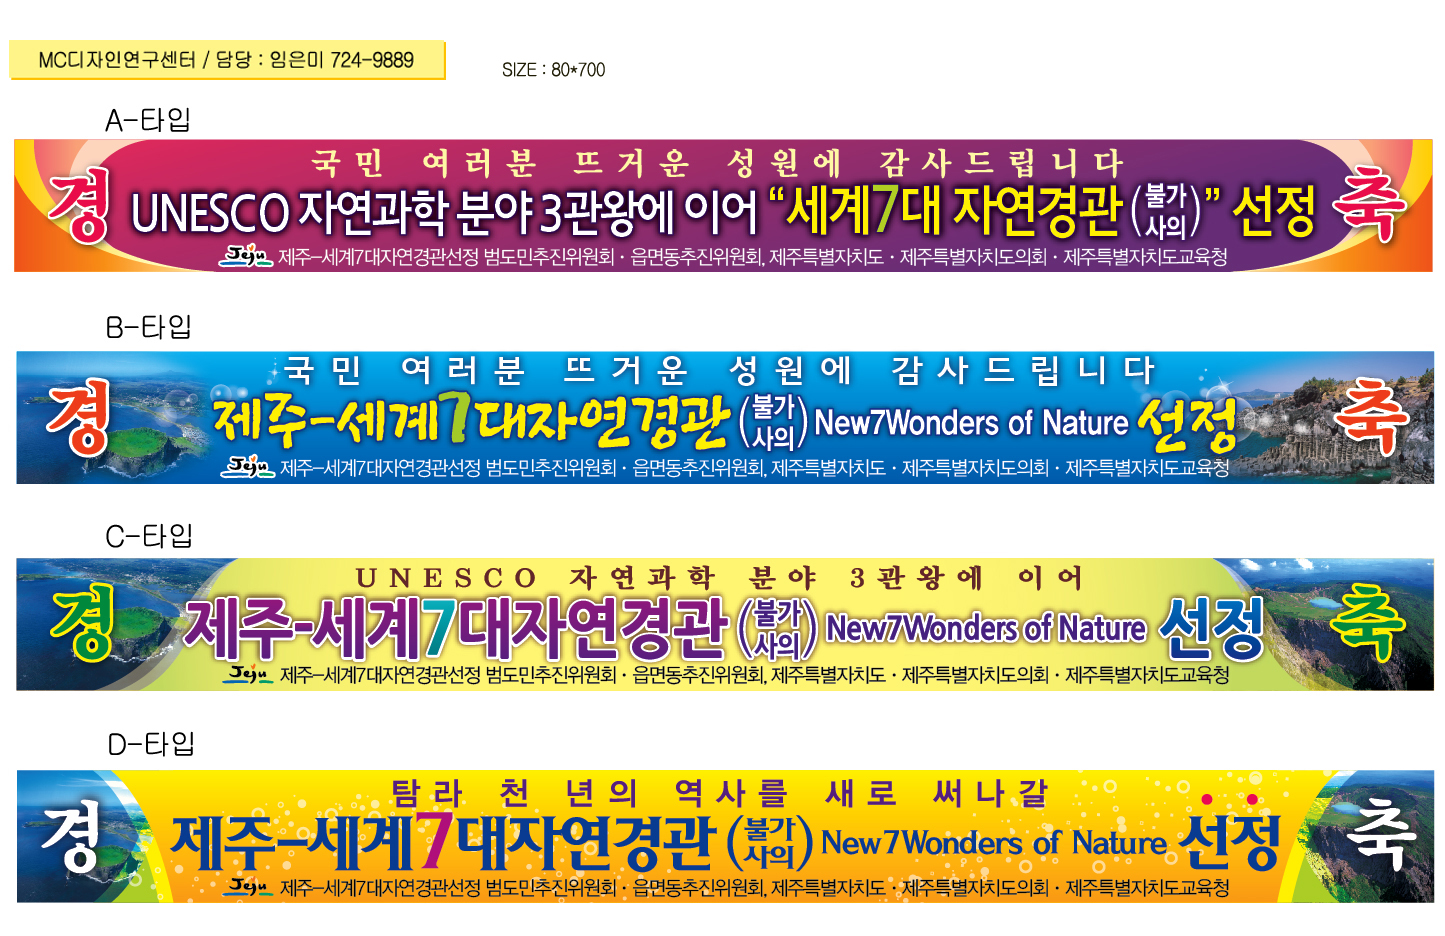Screen dimensions: 1445x936
Task: Click the Jeju logo on the B-type banner
Action: point(248,465)
